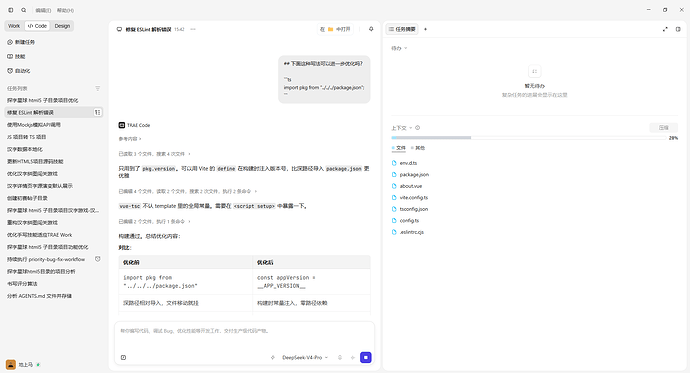Add a new panel tab with the plus icon
This screenshot has width=690, height=373.
(x=426, y=29)
